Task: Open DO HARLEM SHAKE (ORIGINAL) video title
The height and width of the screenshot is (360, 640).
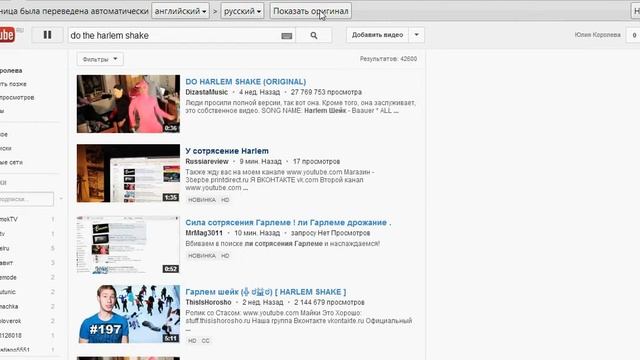Action: click(x=245, y=82)
